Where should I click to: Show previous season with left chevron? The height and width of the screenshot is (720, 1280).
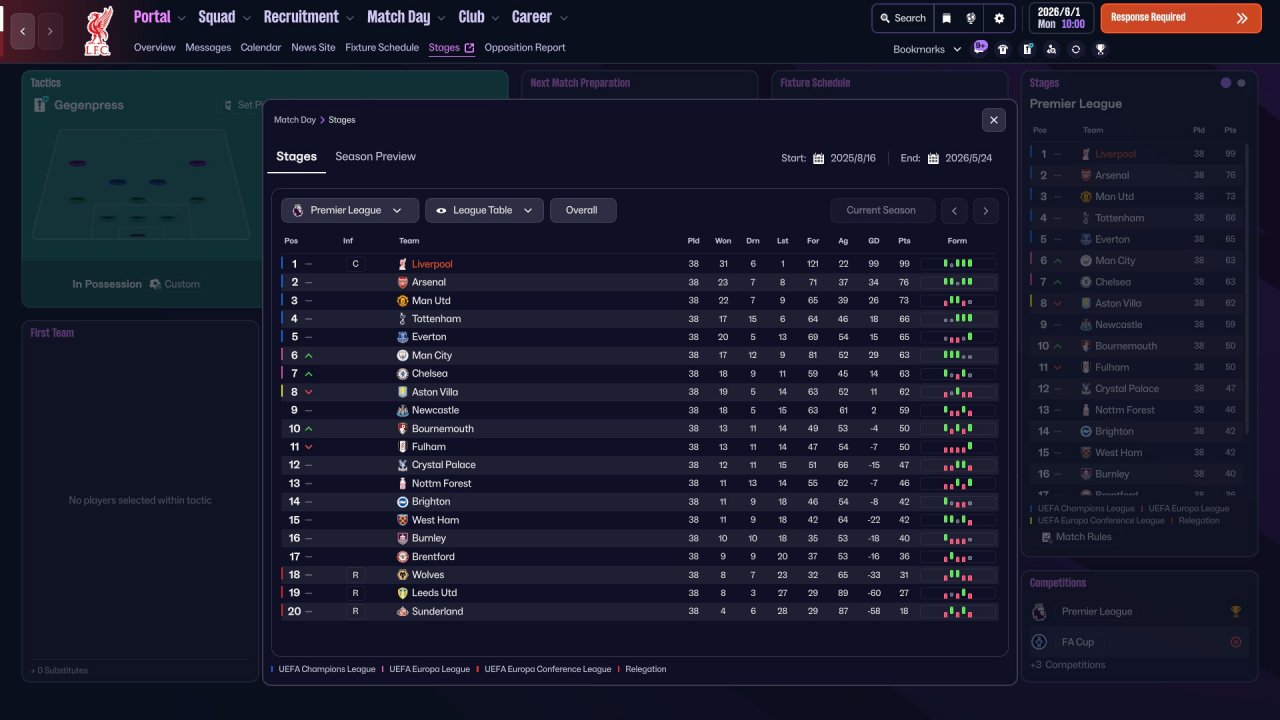click(x=955, y=210)
